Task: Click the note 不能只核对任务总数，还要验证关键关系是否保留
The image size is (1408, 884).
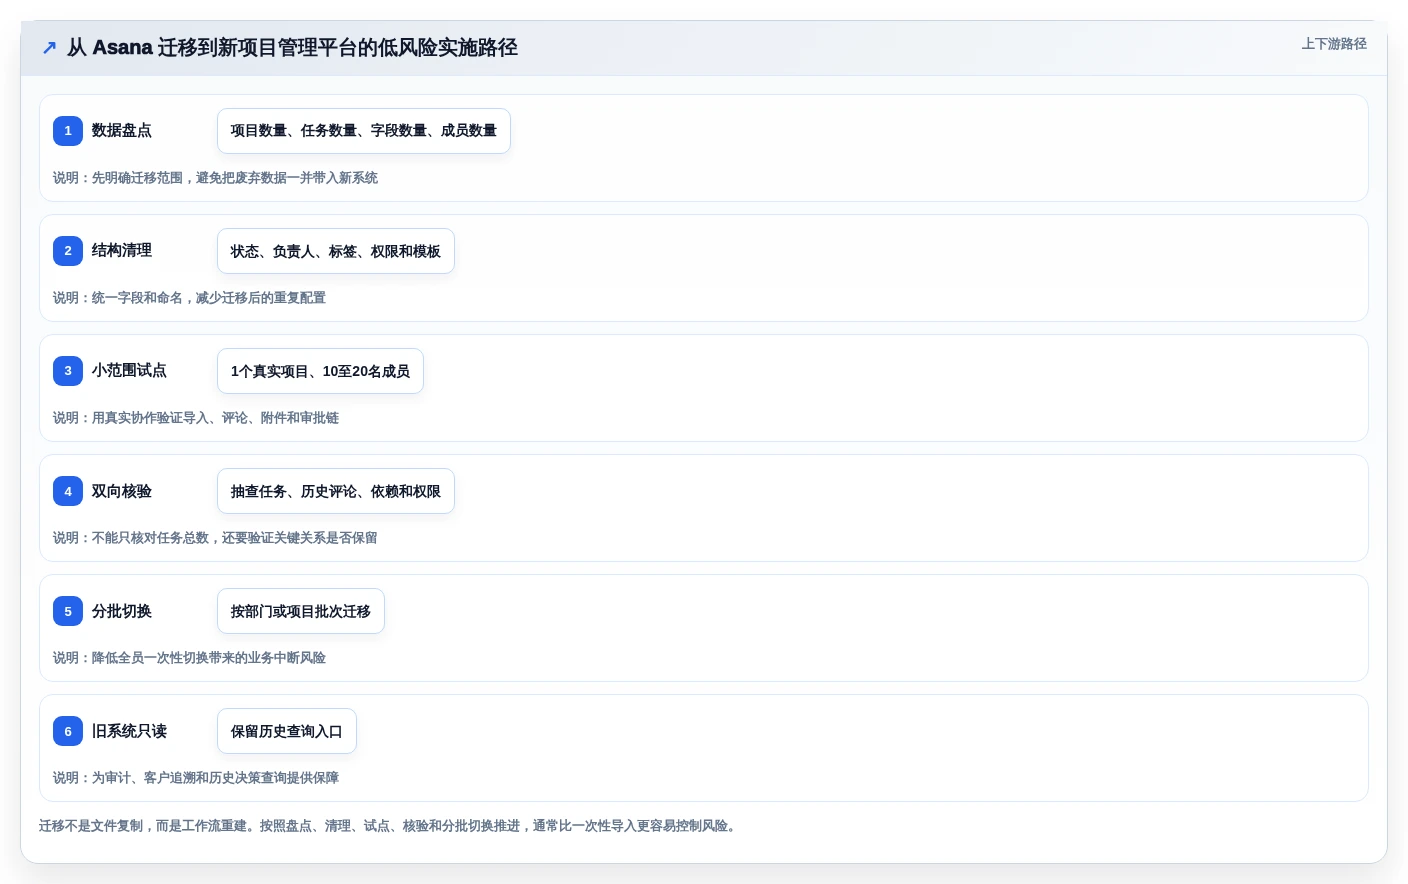Action: [215, 538]
